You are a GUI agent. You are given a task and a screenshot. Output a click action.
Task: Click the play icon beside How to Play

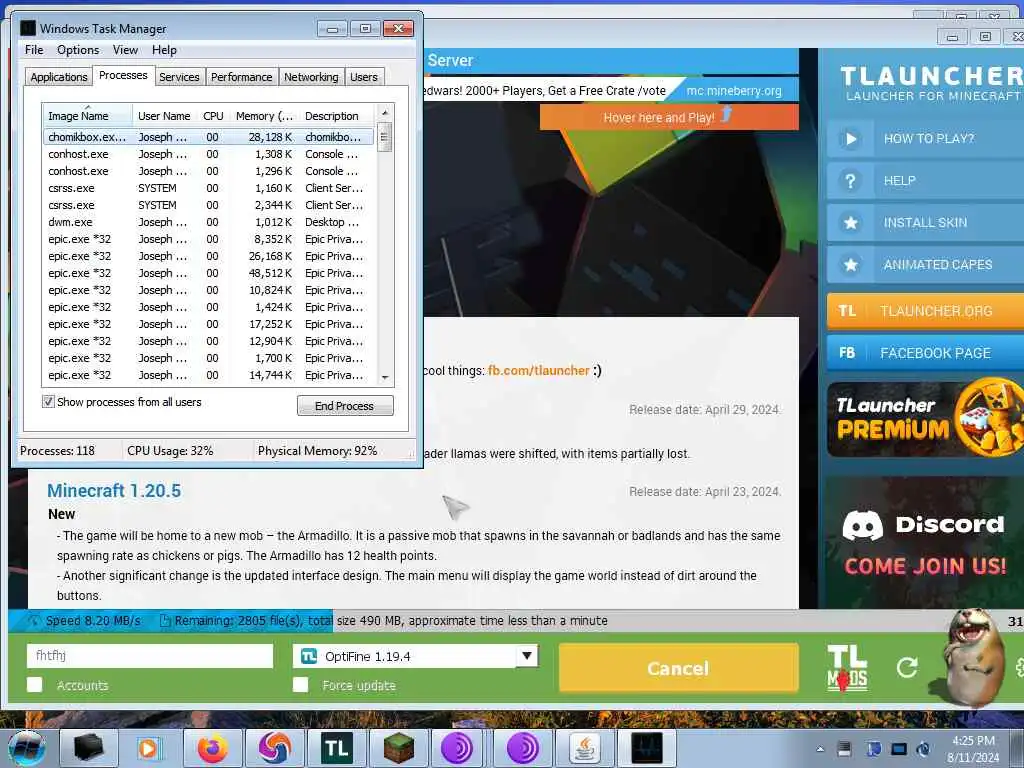pos(850,138)
